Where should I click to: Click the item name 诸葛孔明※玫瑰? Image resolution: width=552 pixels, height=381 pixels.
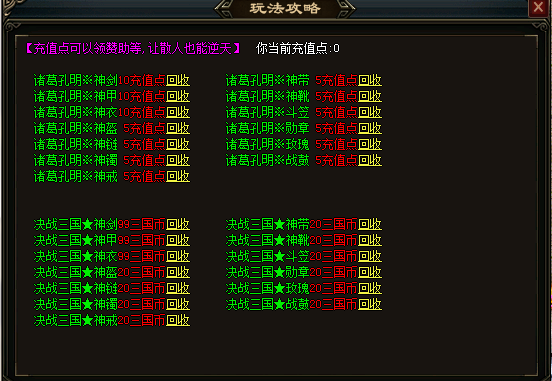point(268,144)
